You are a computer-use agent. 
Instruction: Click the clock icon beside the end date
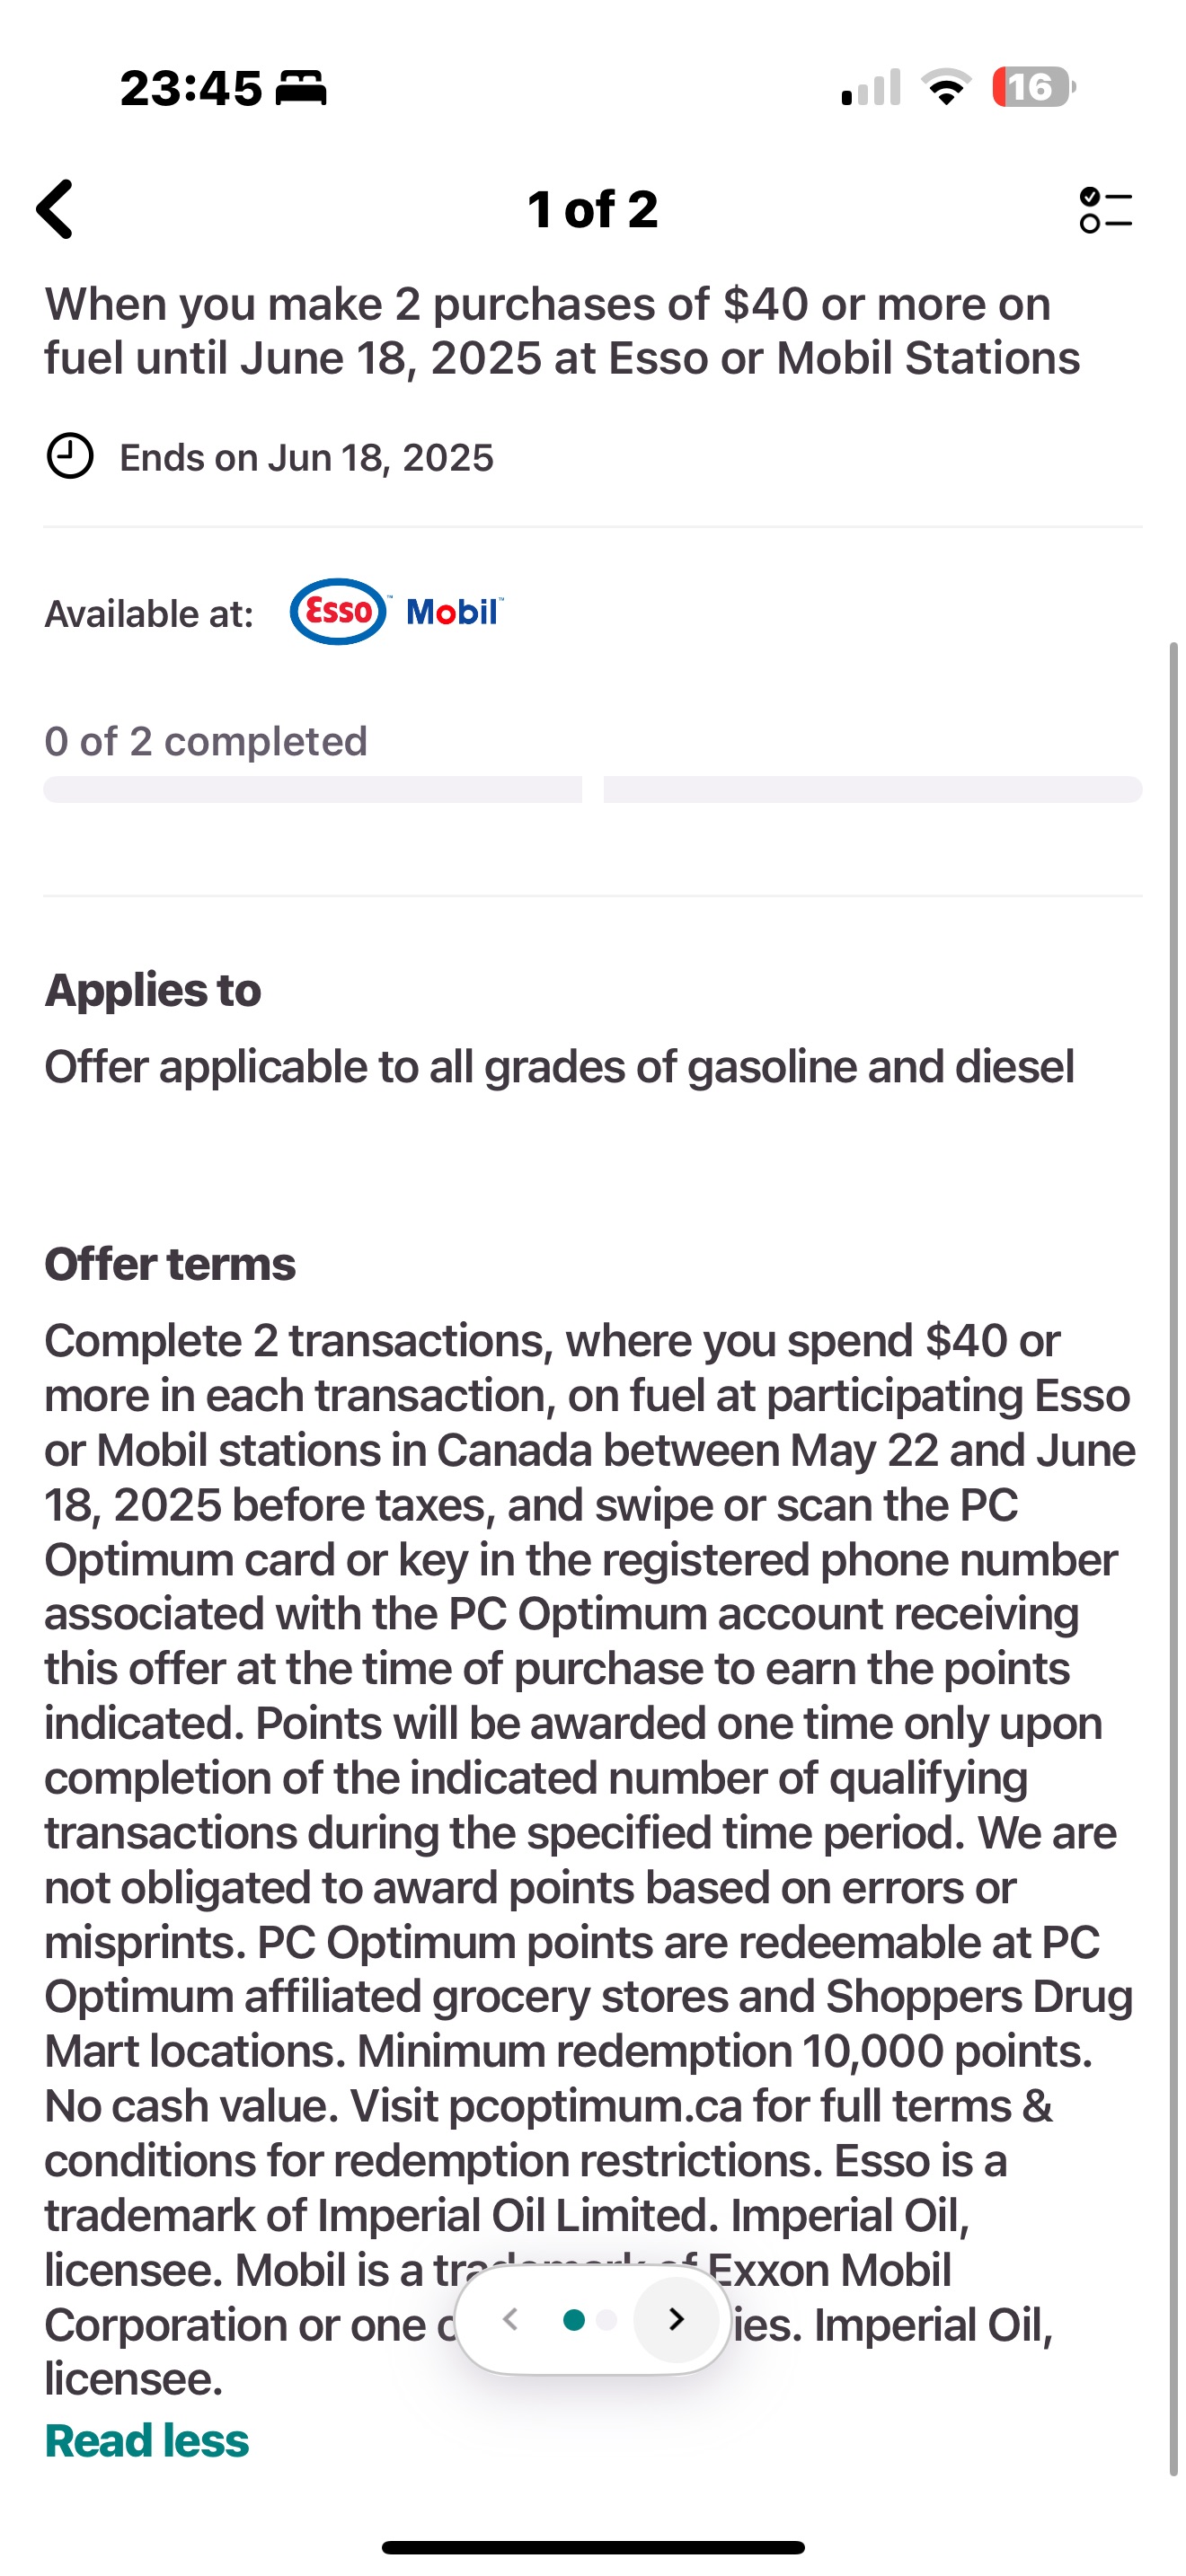coord(70,457)
